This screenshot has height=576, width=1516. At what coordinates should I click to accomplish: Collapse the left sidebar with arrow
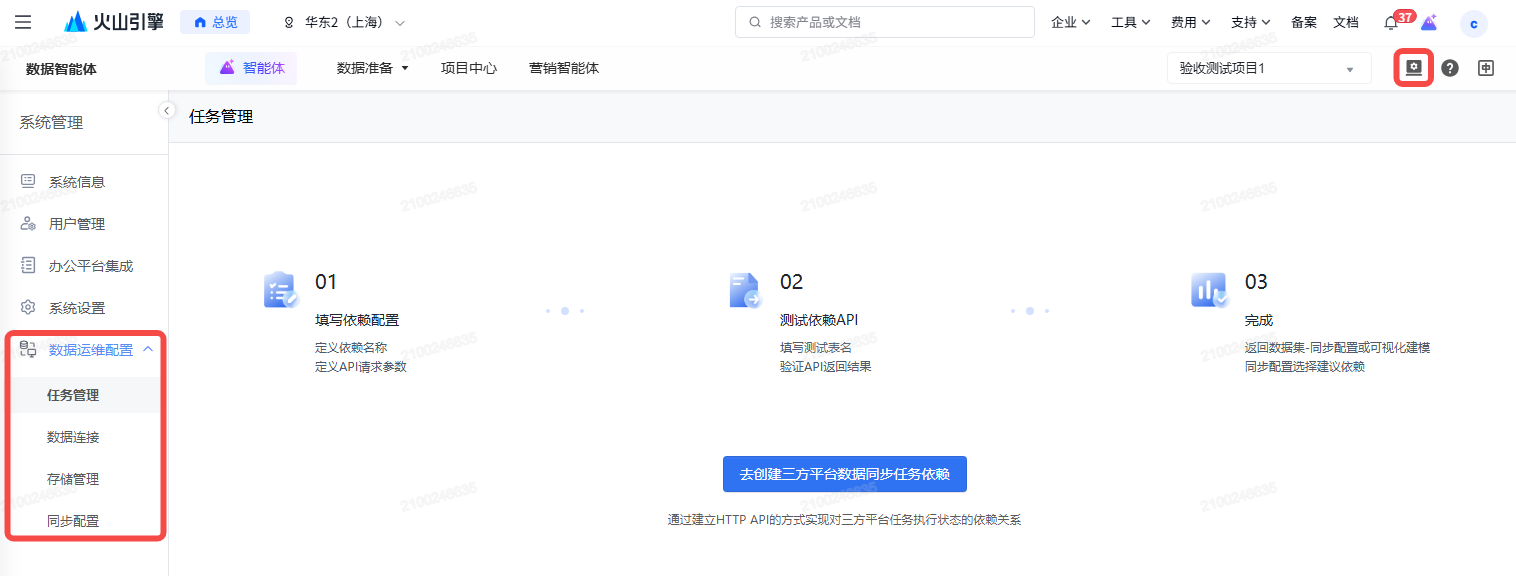click(167, 111)
